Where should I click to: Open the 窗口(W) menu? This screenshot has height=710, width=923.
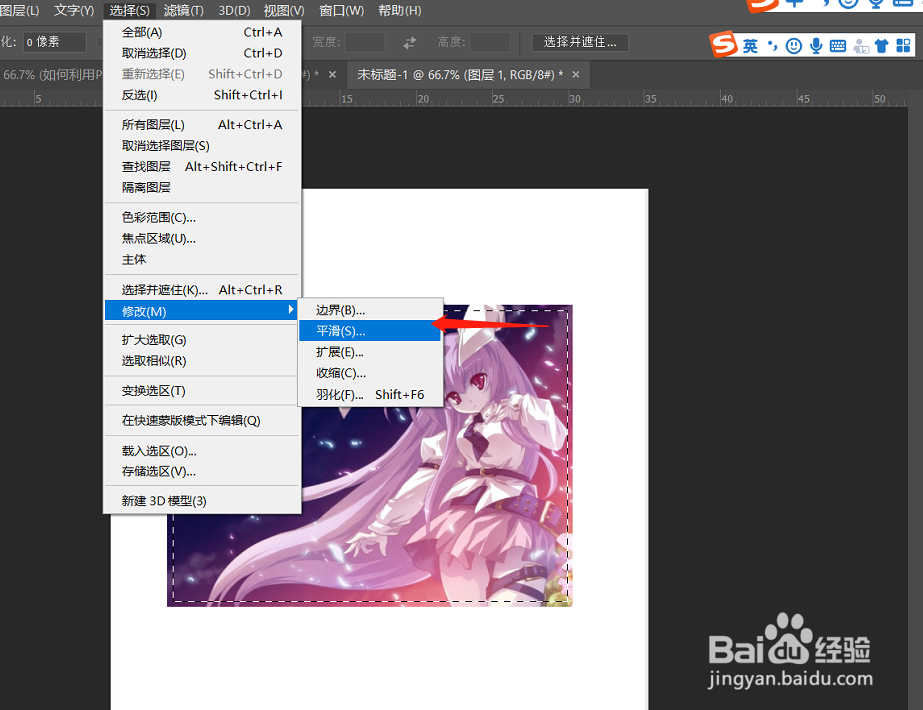pos(341,11)
